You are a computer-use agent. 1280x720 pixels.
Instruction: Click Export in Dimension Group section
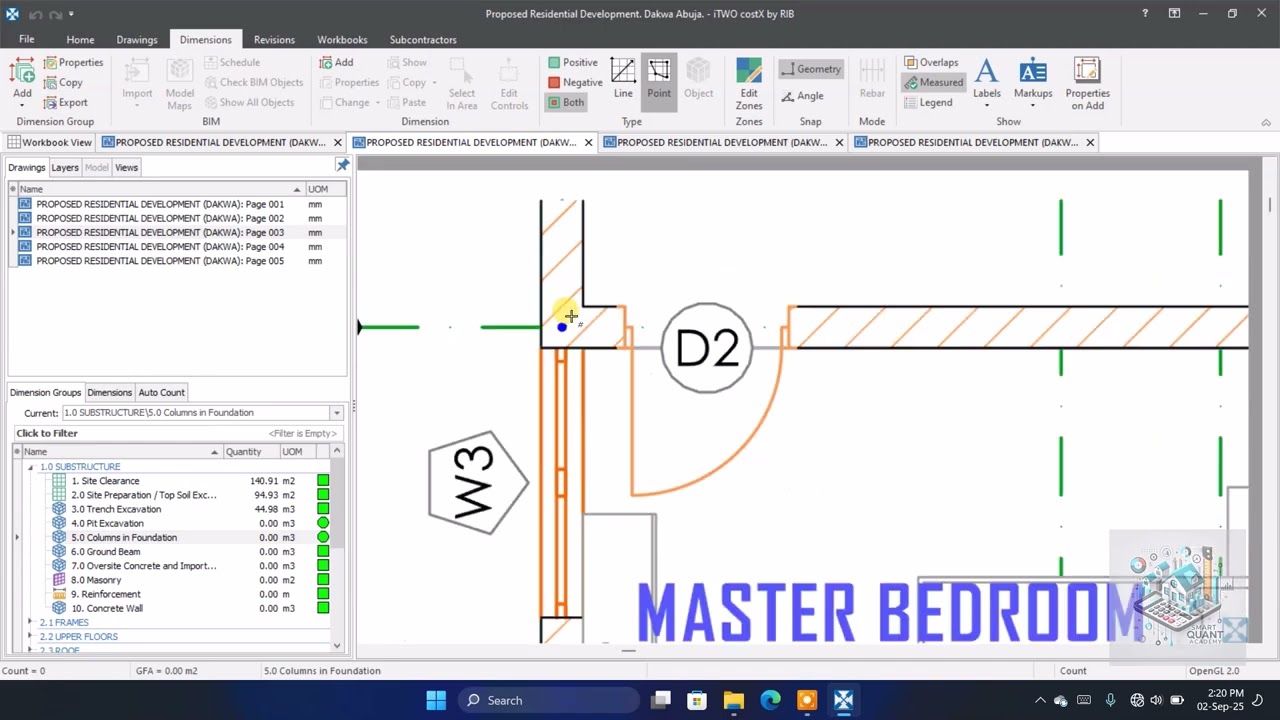(66, 102)
